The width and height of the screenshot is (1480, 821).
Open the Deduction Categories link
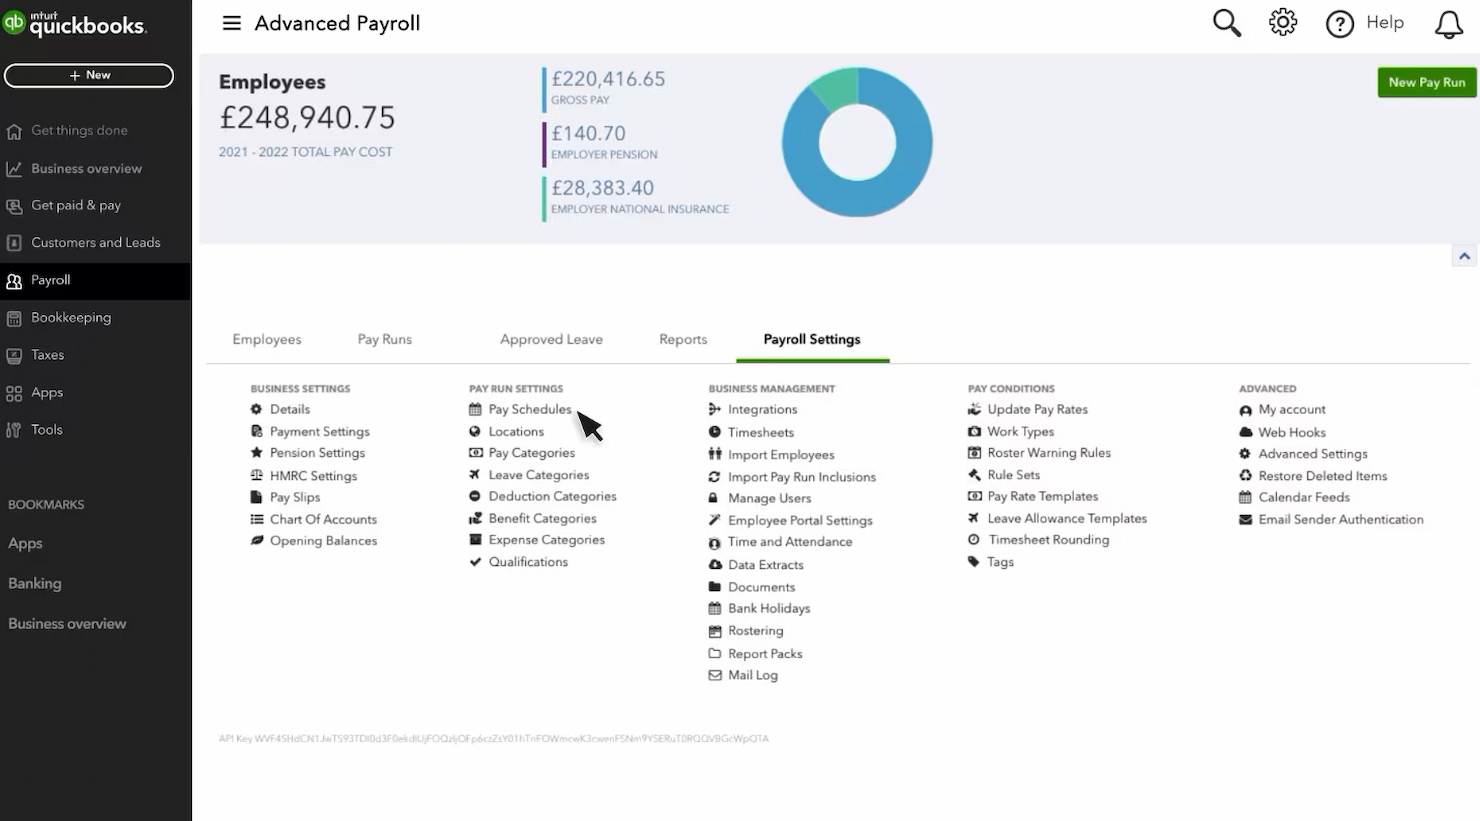click(x=552, y=496)
